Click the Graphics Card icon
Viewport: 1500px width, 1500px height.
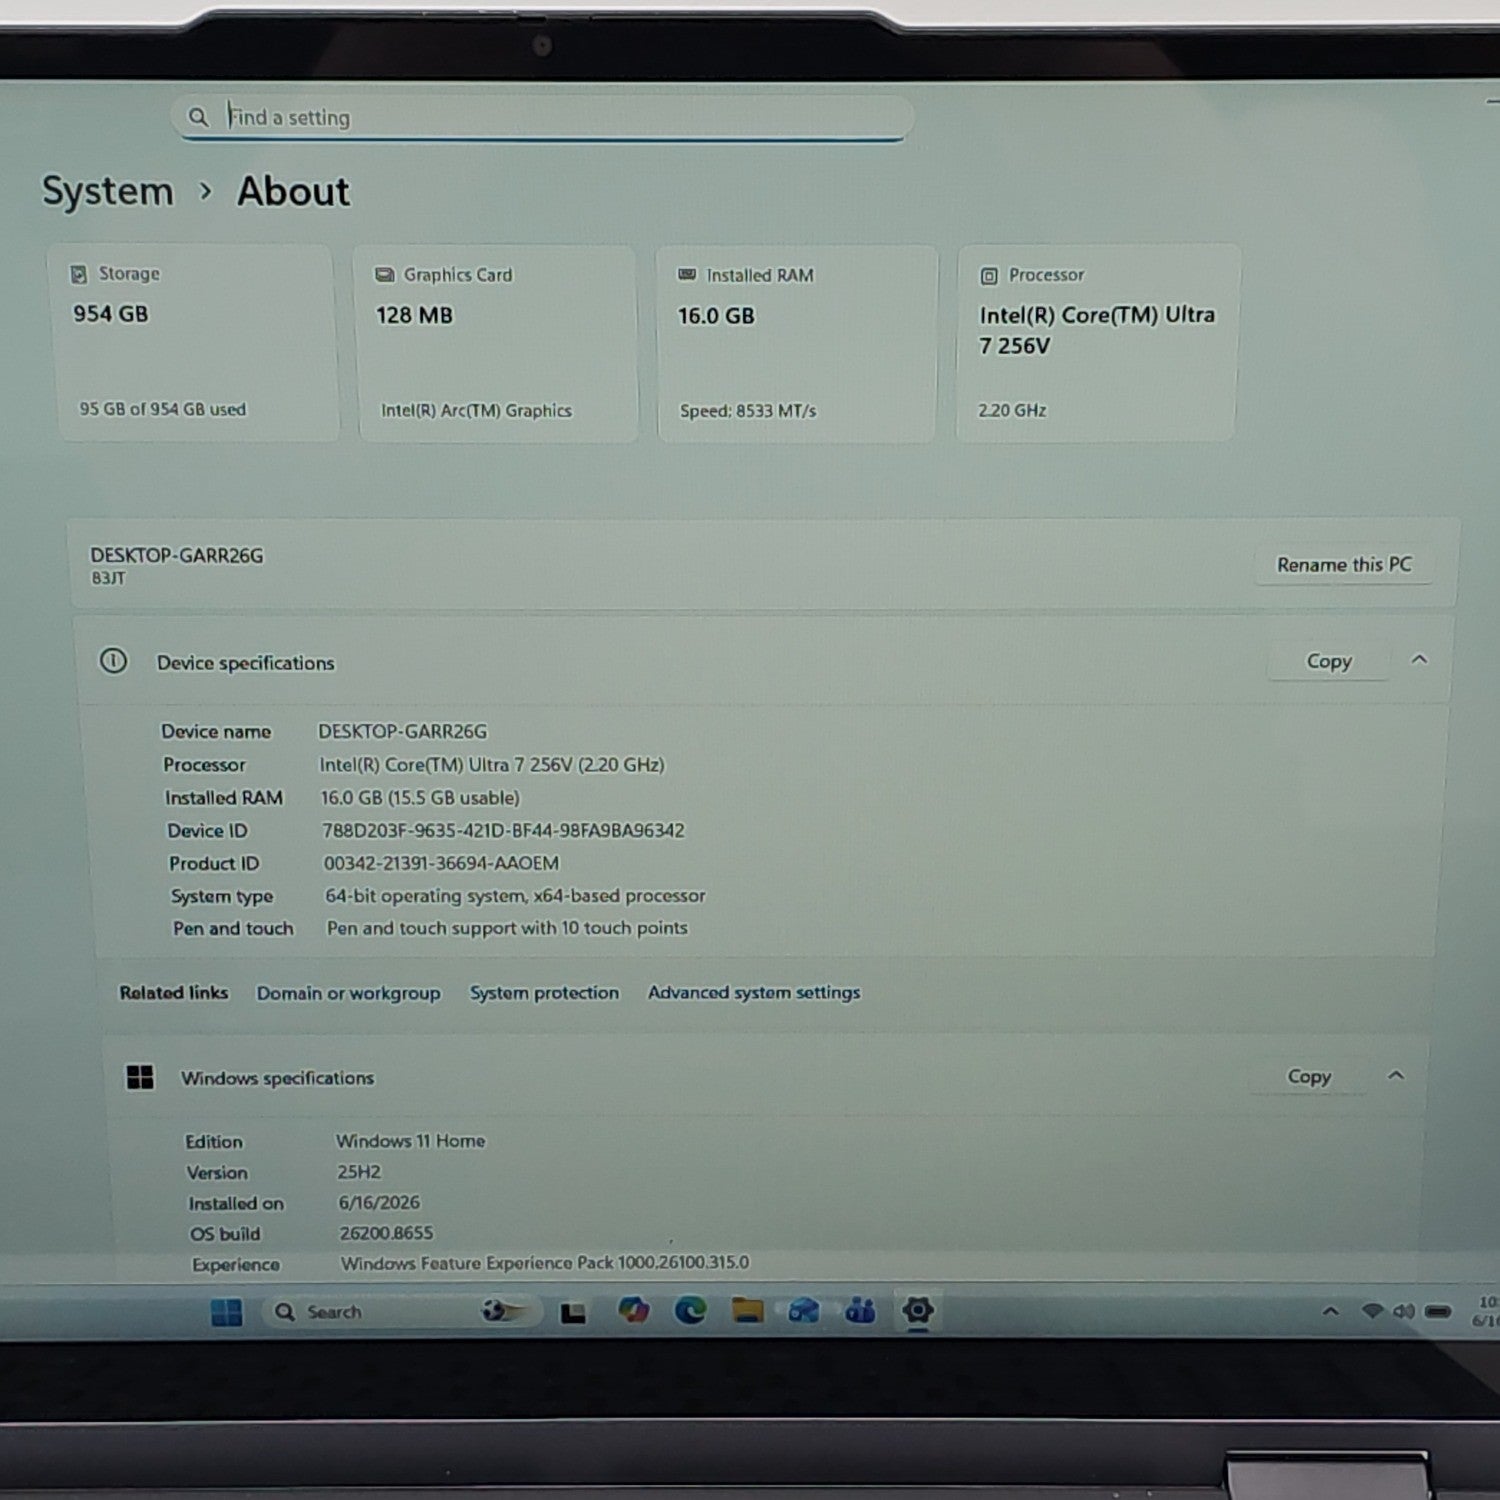[x=384, y=275]
